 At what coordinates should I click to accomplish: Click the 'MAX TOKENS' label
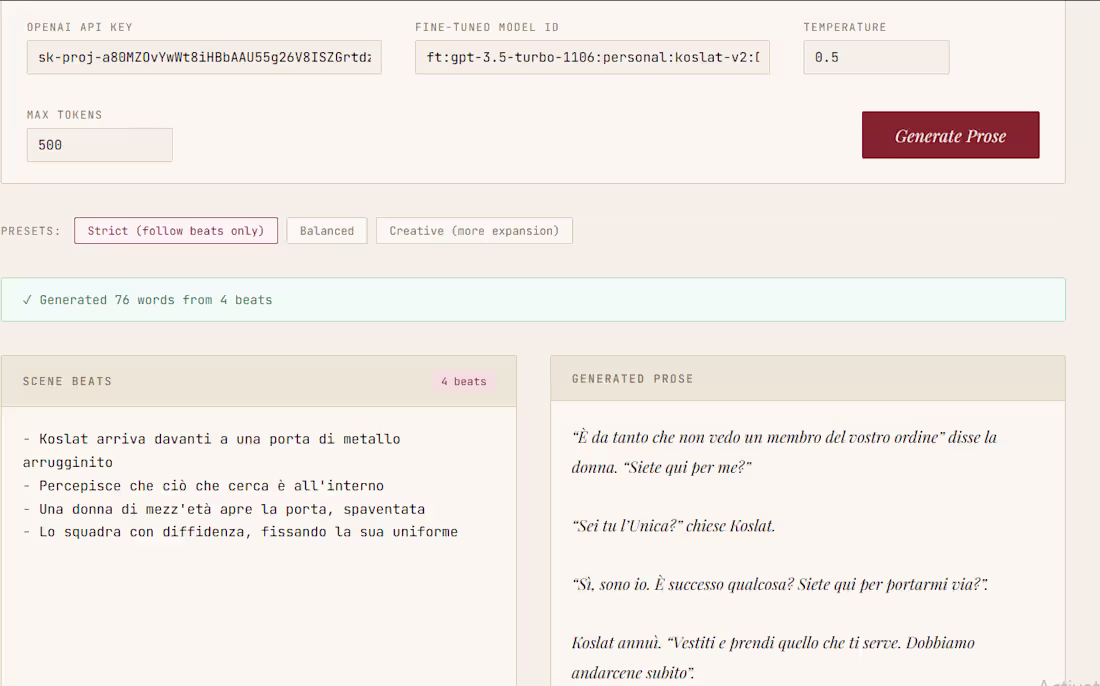[x=65, y=115]
